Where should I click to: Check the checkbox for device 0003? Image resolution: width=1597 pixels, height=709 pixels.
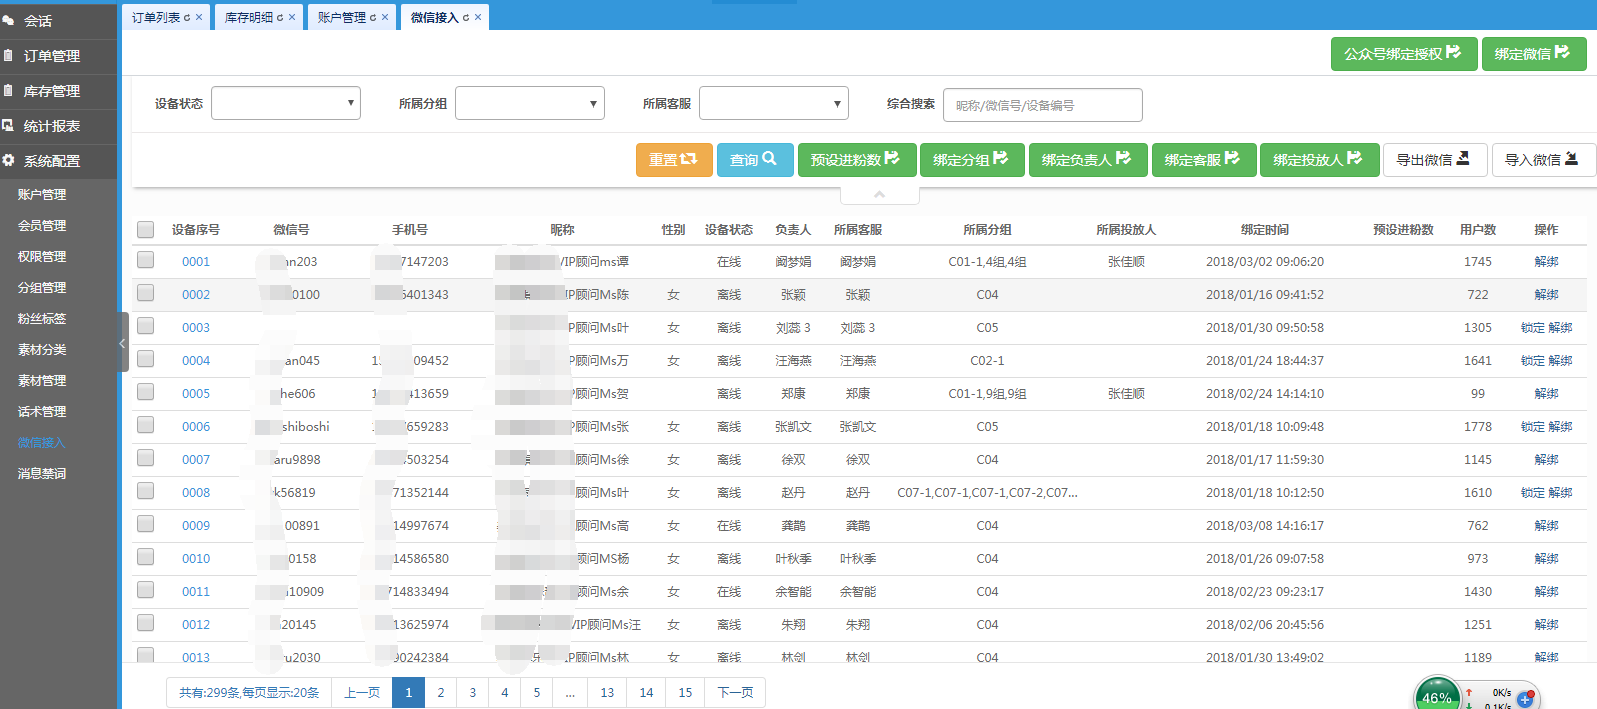[146, 326]
